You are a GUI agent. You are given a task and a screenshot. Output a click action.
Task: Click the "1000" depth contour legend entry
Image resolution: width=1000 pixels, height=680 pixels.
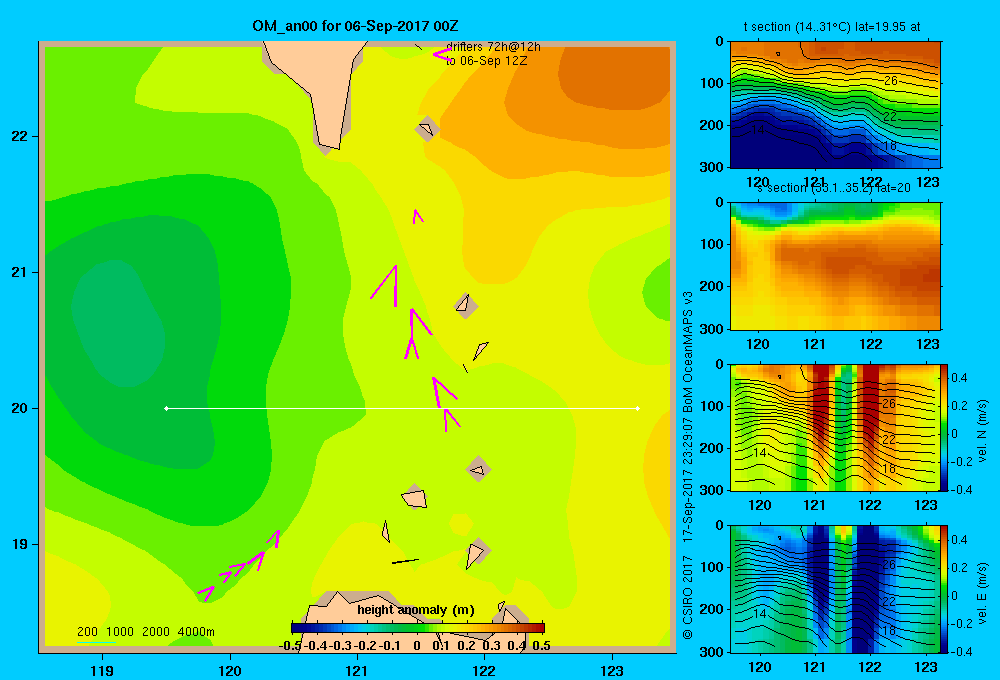pos(120,632)
